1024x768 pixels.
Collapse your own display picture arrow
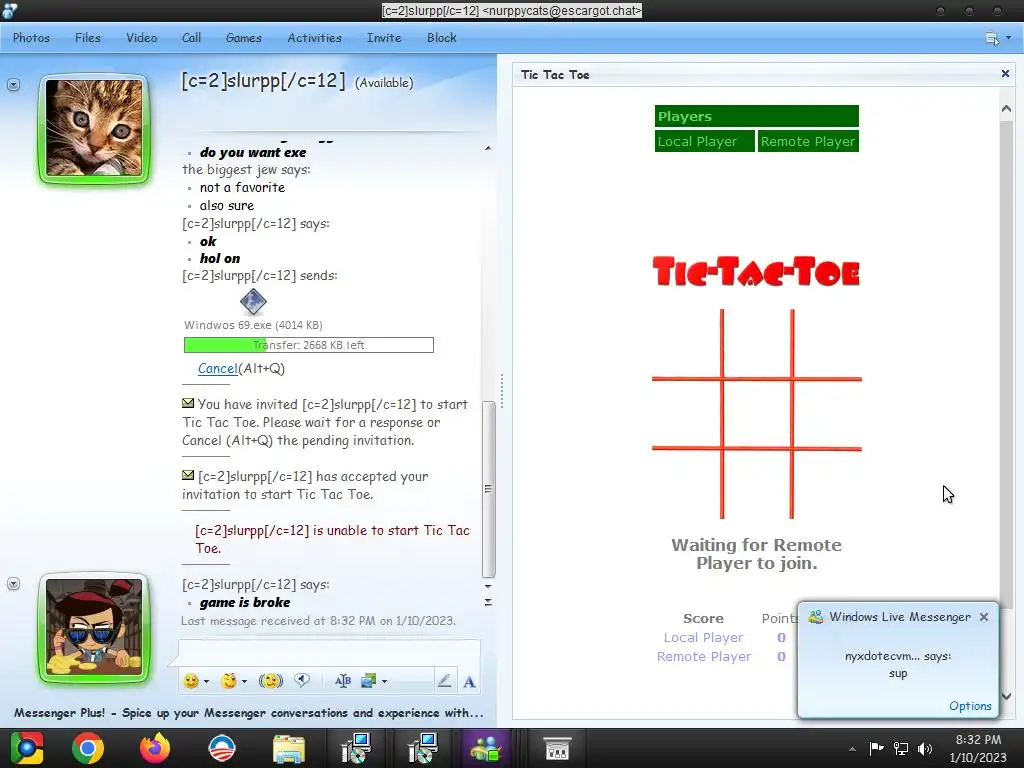[13, 584]
